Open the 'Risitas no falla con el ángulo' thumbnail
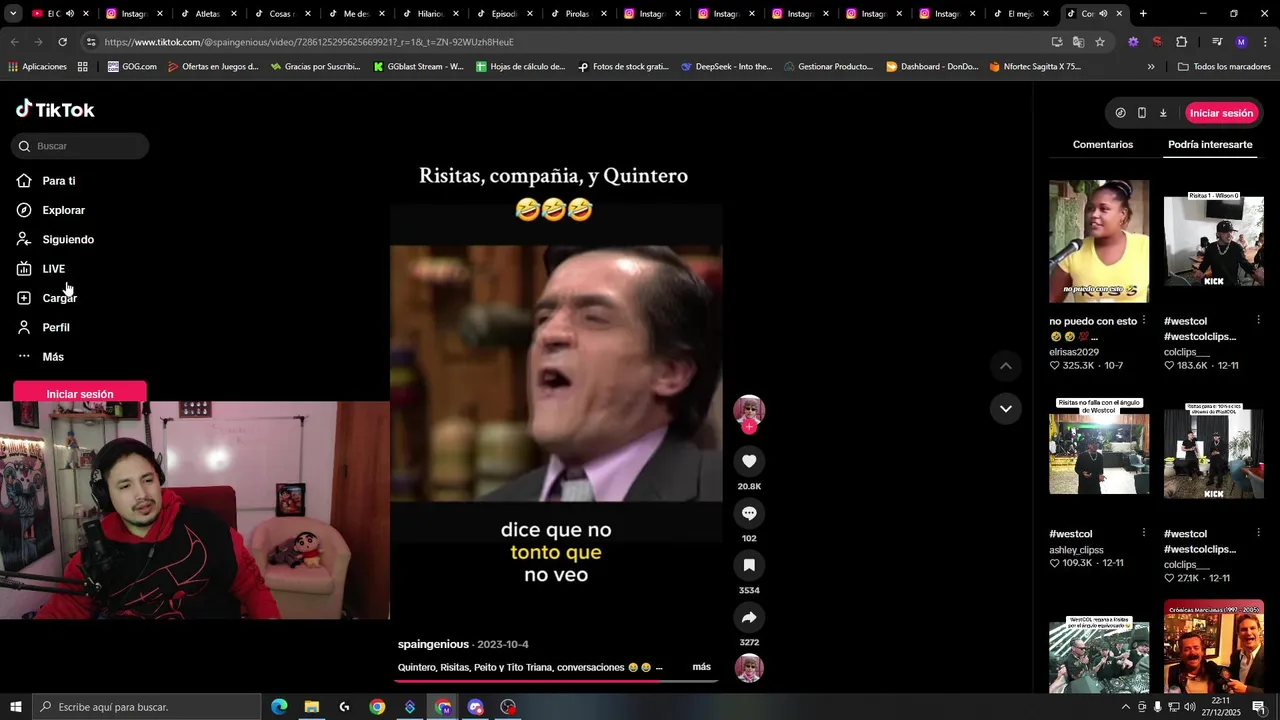The width and height of the screenshot is (1280, 720). (1099, 446)
